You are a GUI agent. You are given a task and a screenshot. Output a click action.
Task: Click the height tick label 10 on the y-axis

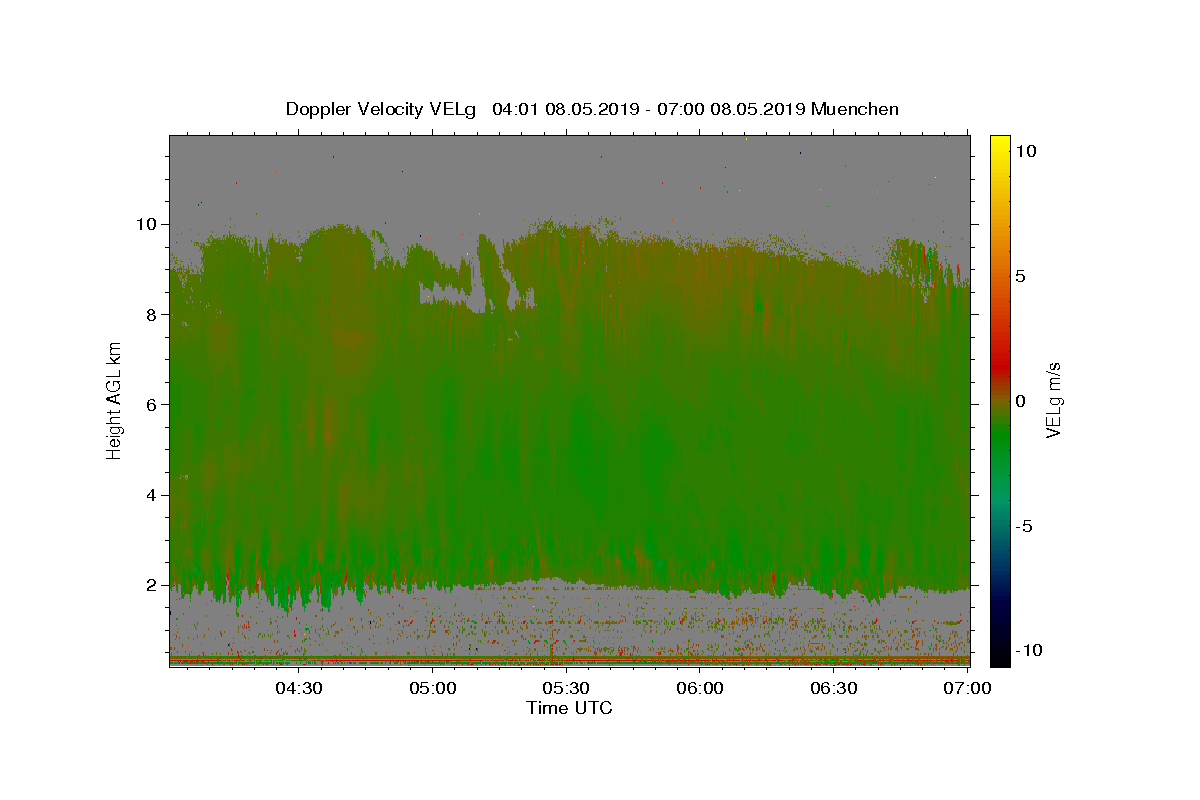point(149,224)
